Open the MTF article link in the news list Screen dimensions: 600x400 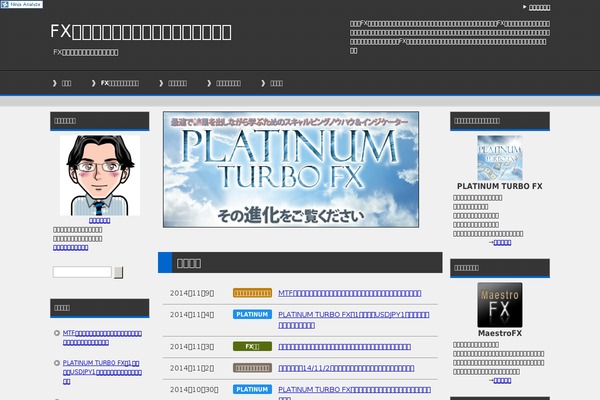[350, 293]
